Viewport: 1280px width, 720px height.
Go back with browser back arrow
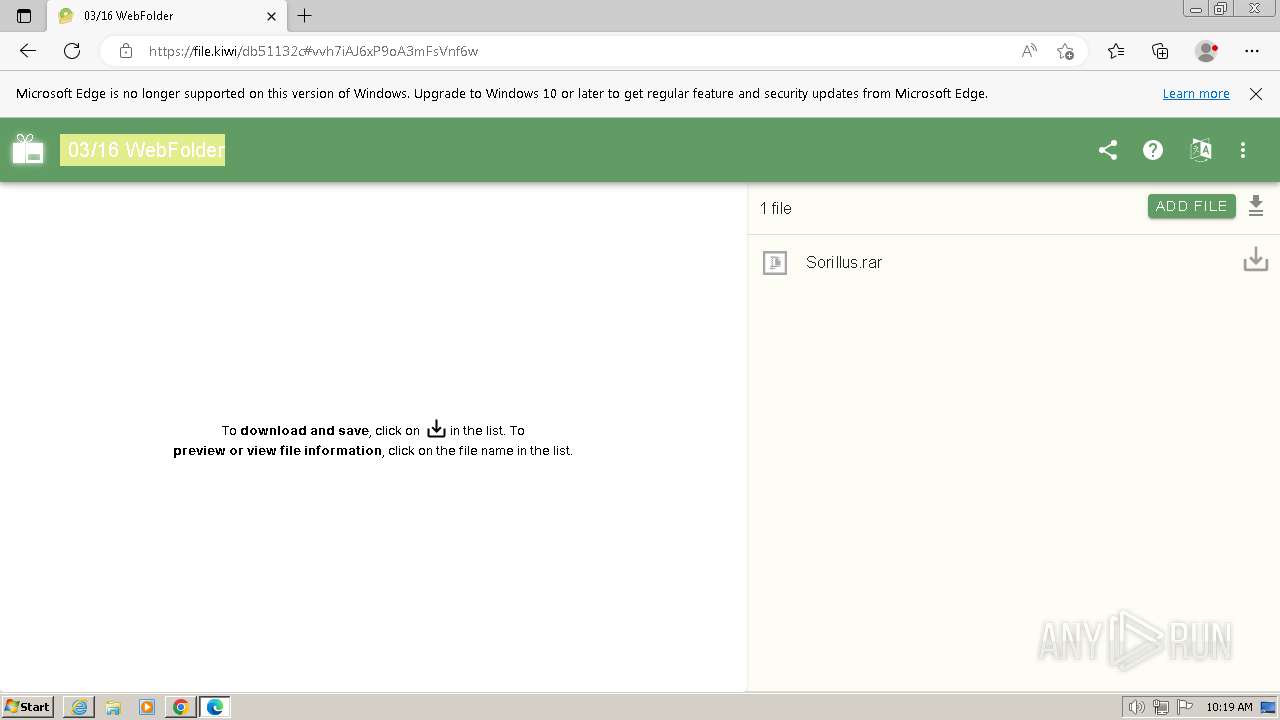[28, 51]
